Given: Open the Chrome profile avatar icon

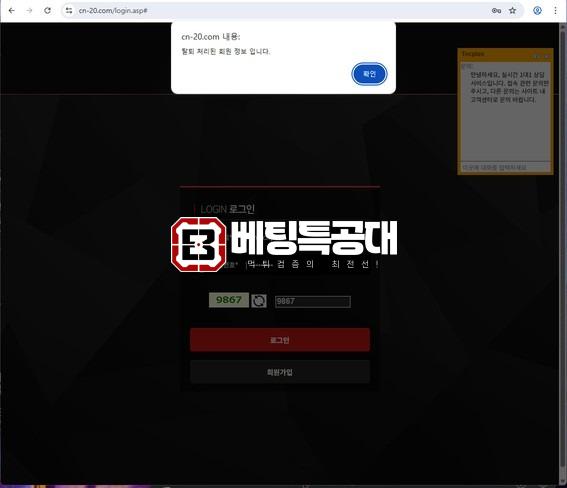Looking at the screenshot, I should (x=537, y=10).
